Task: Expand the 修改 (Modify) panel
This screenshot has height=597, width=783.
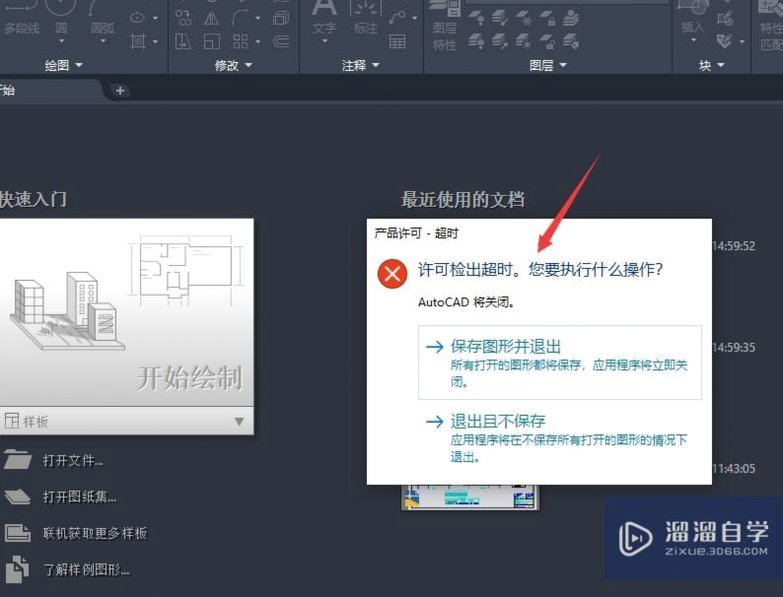Action: (x=233, y=65)
